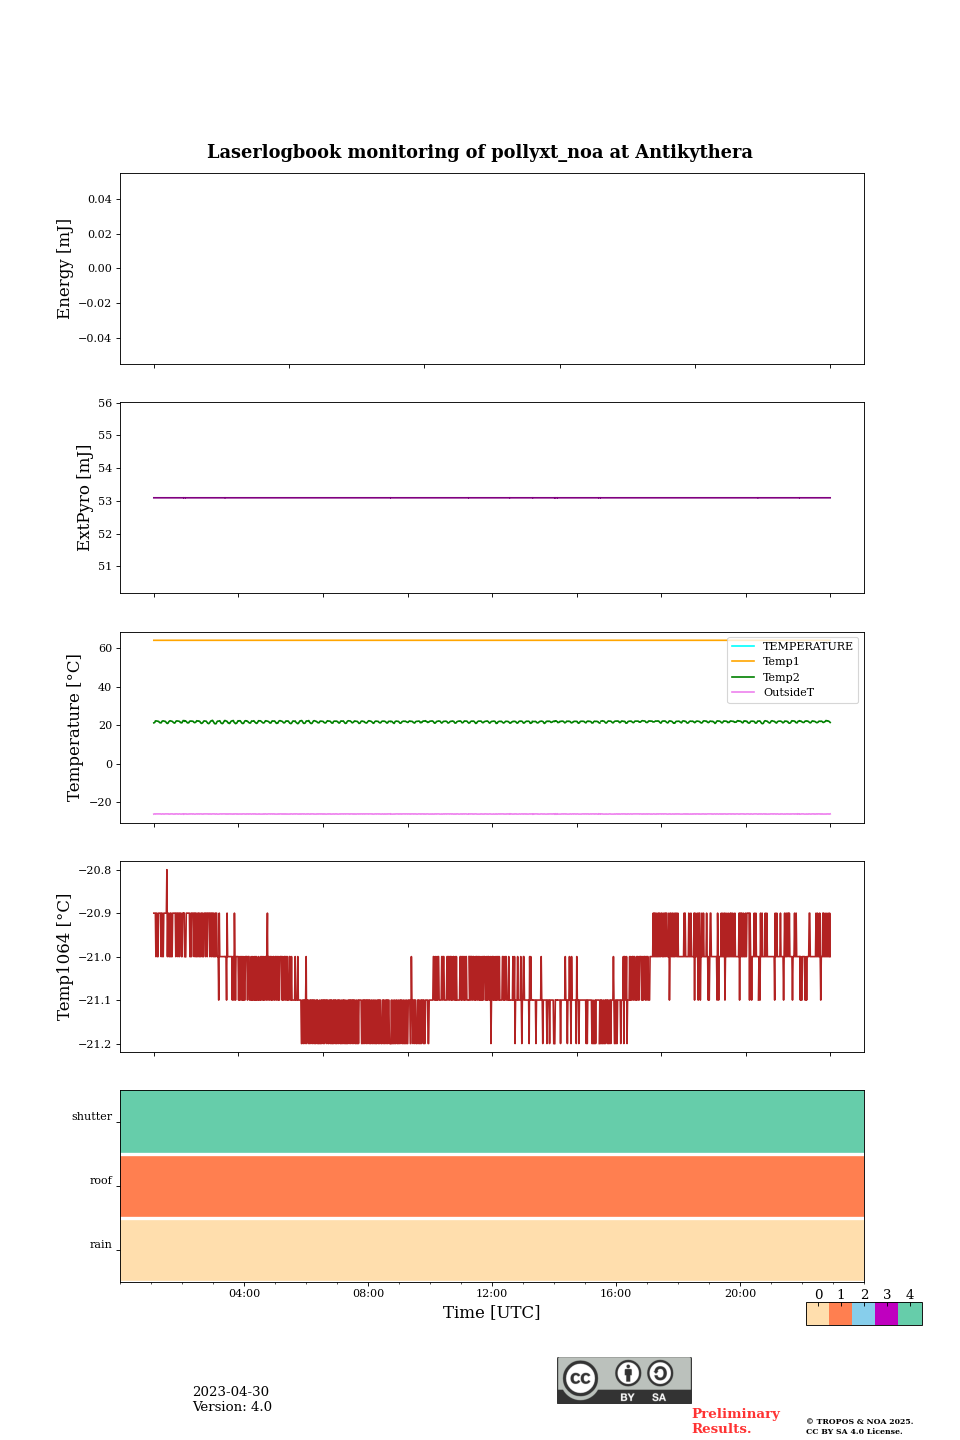Click the shutter row label

[92, 1117]
